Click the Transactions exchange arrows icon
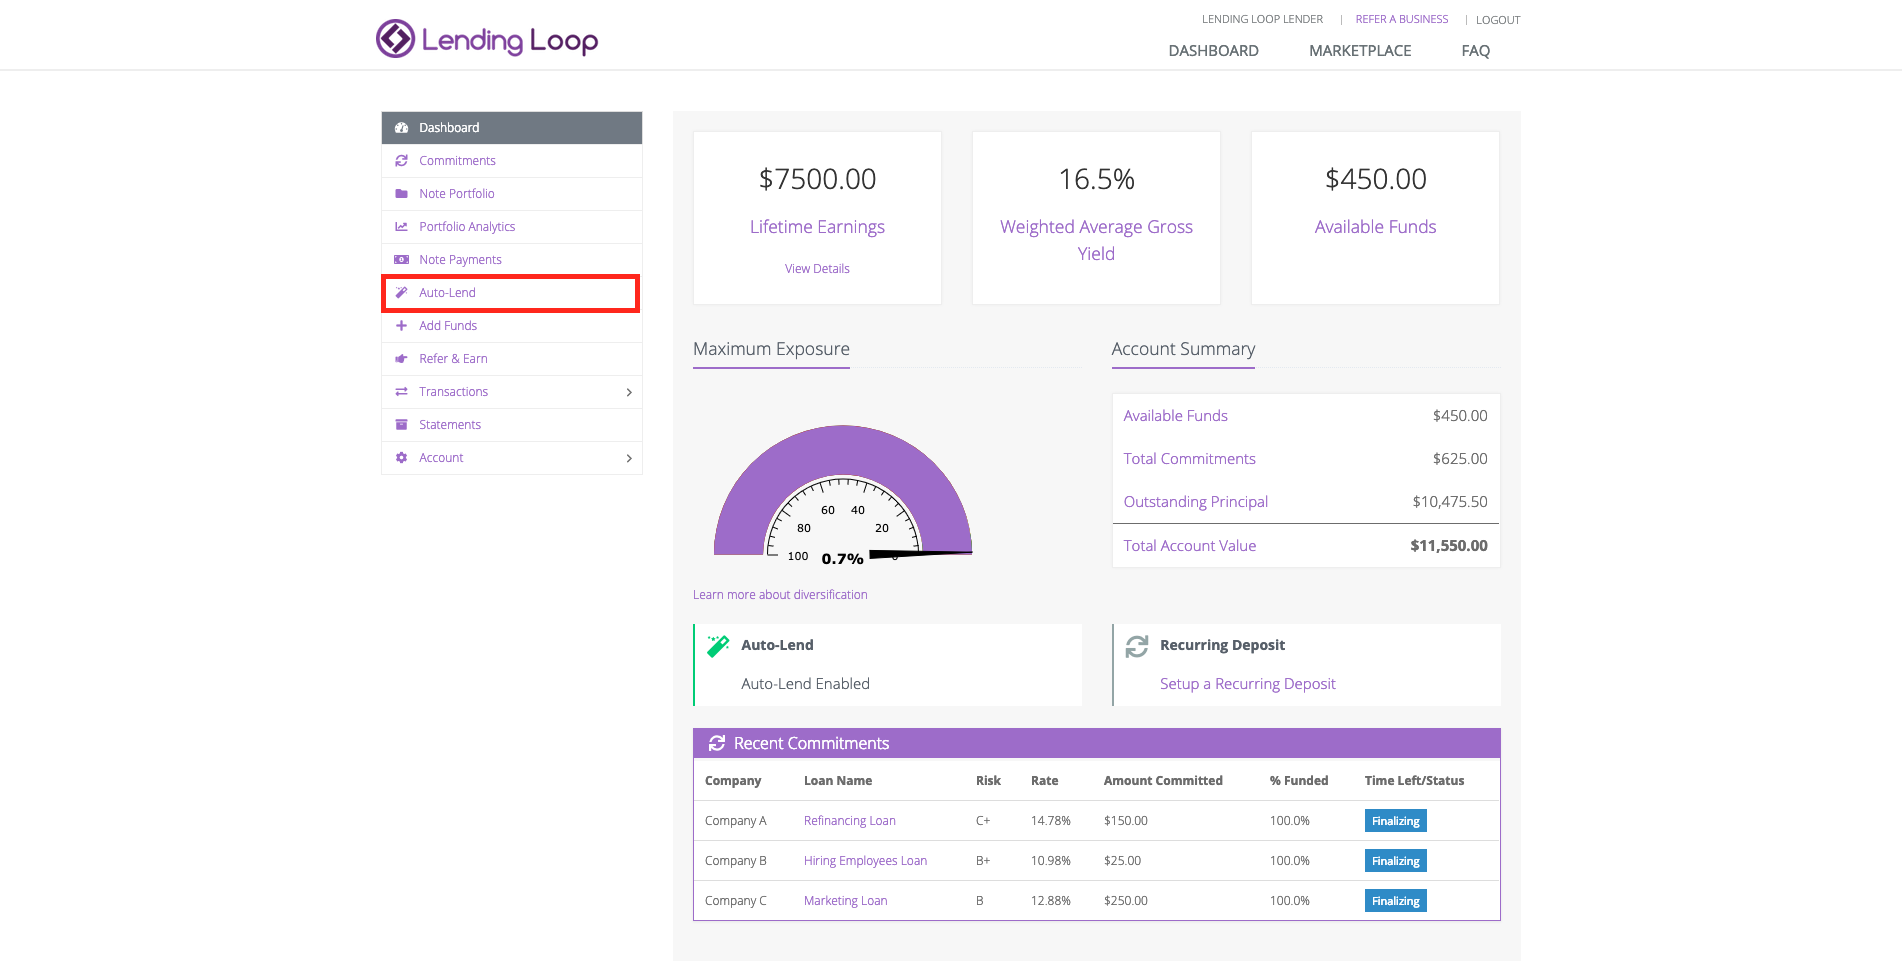Viewport: 1902px width, 975px height. click(401, 392)
